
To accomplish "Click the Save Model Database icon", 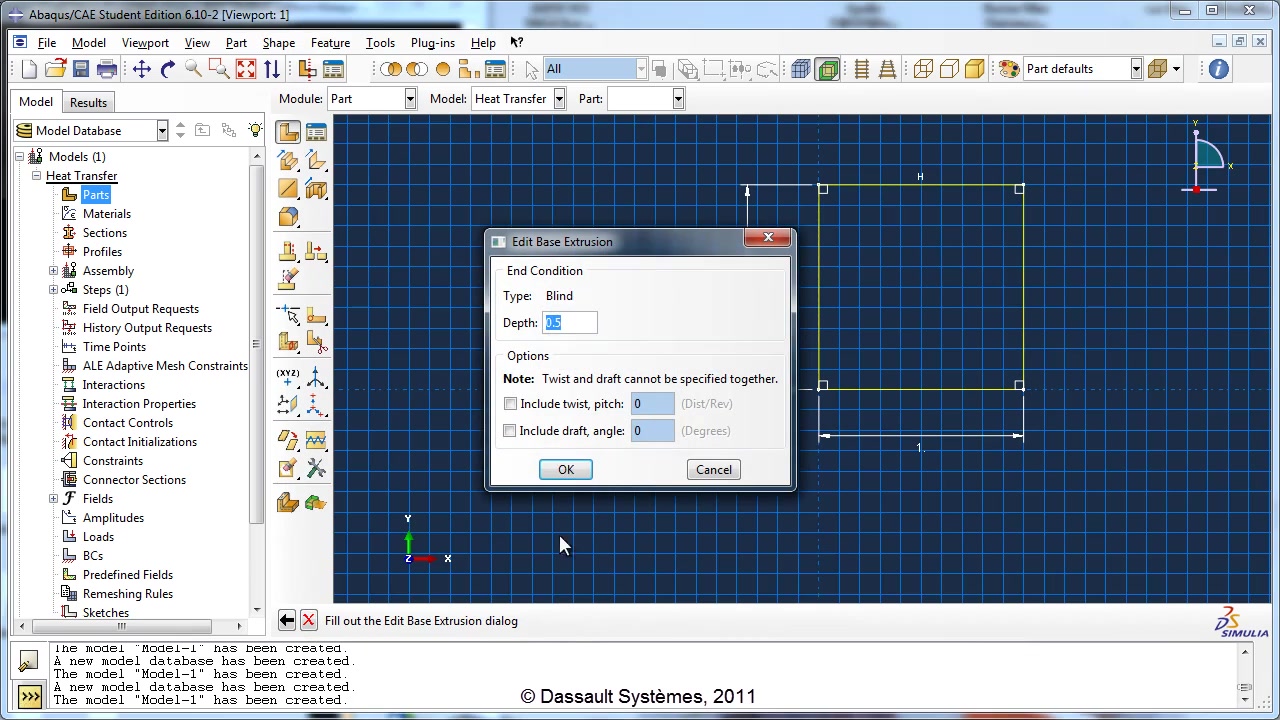I will (x=81, y=69).
